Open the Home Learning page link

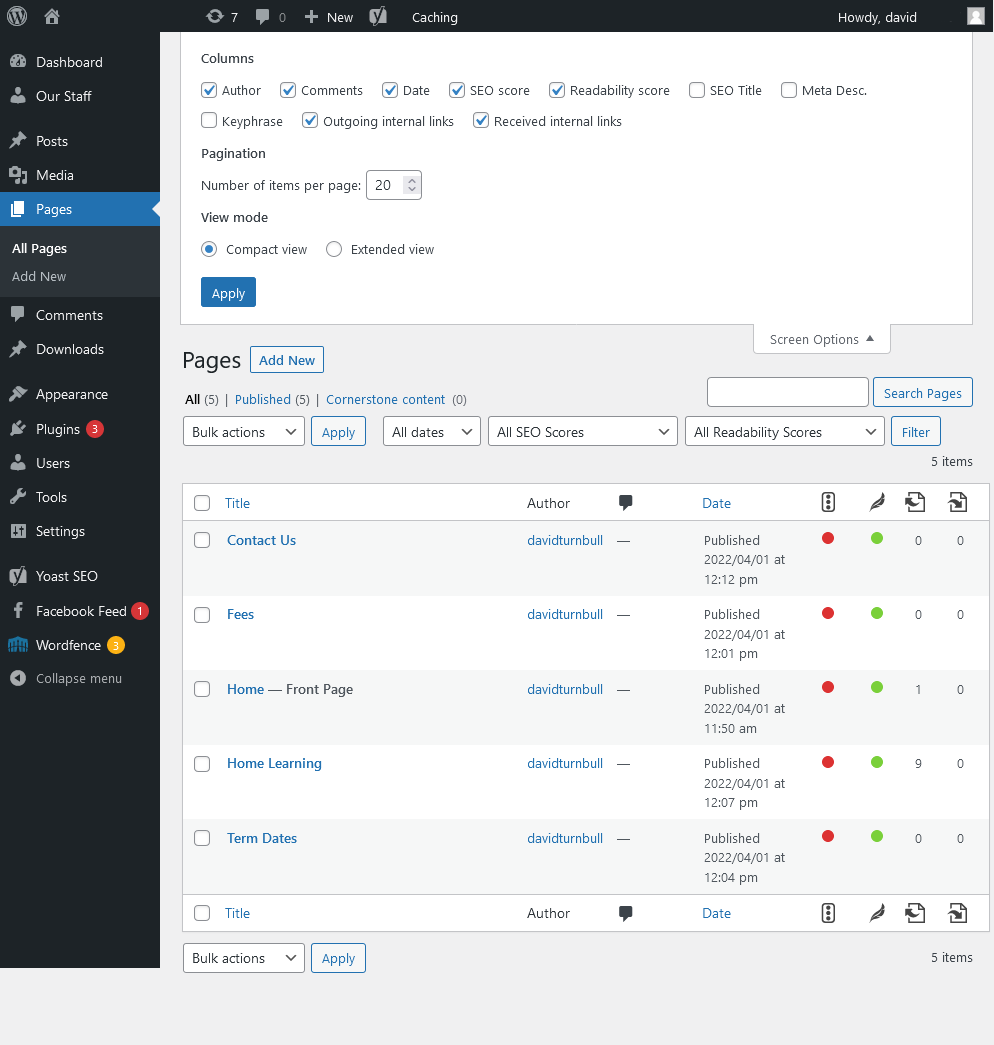tap(274, 763)
